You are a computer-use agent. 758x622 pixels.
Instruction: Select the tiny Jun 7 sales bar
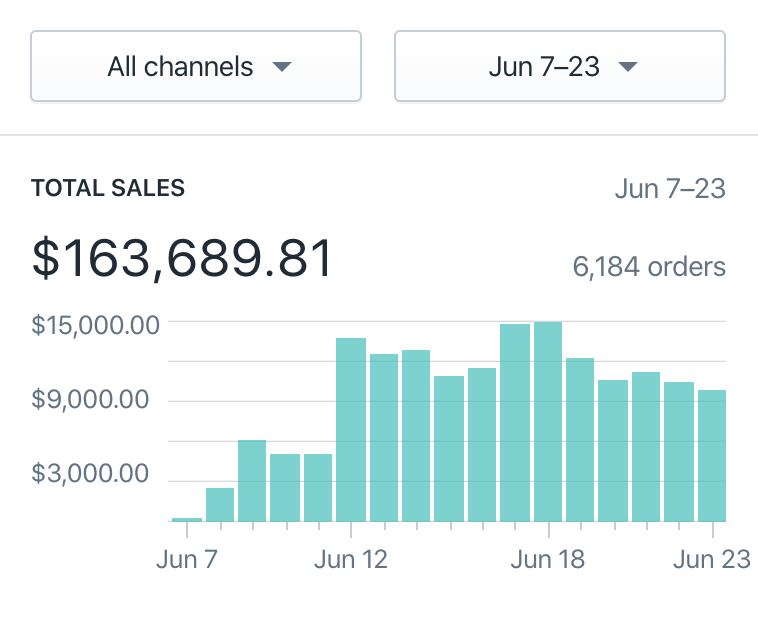point(187,520)
